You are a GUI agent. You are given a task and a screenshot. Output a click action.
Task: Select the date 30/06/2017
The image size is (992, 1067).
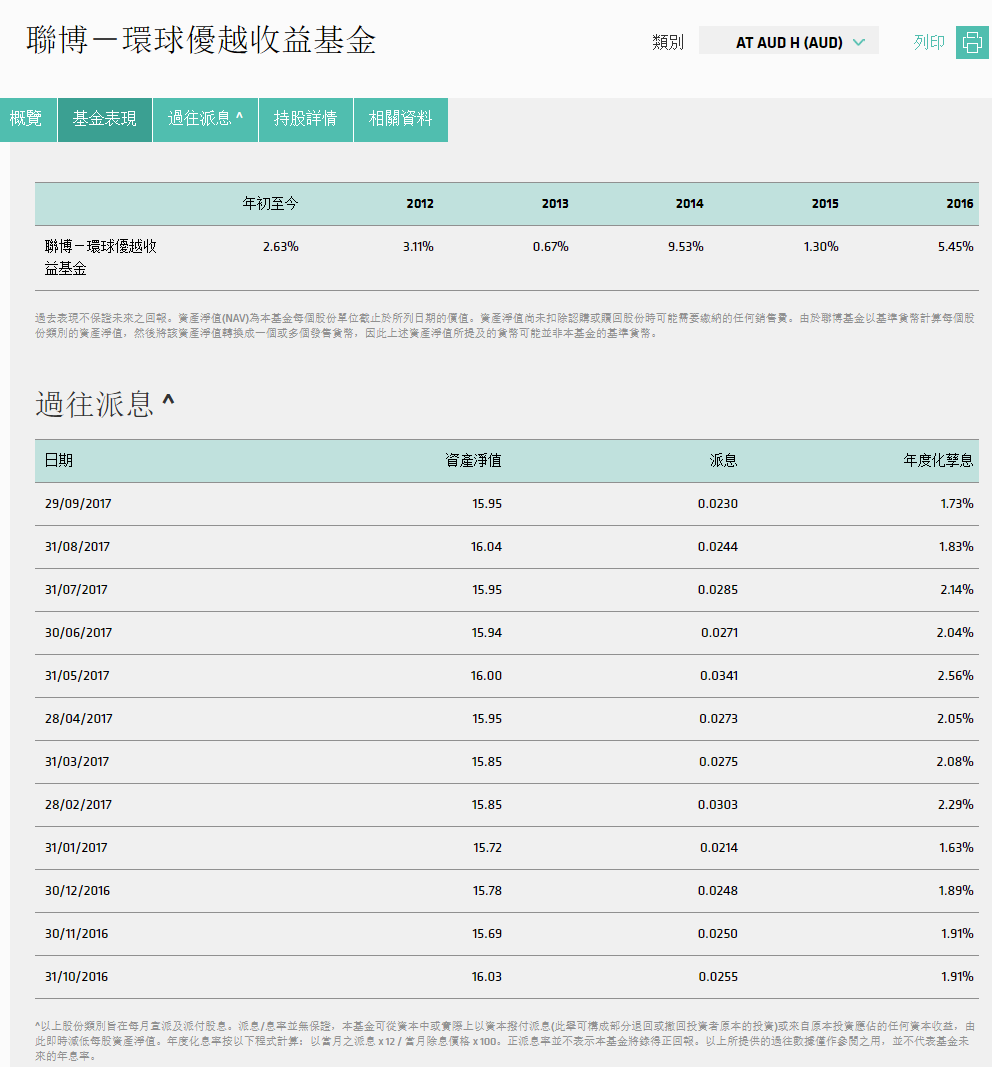(78, 632)
